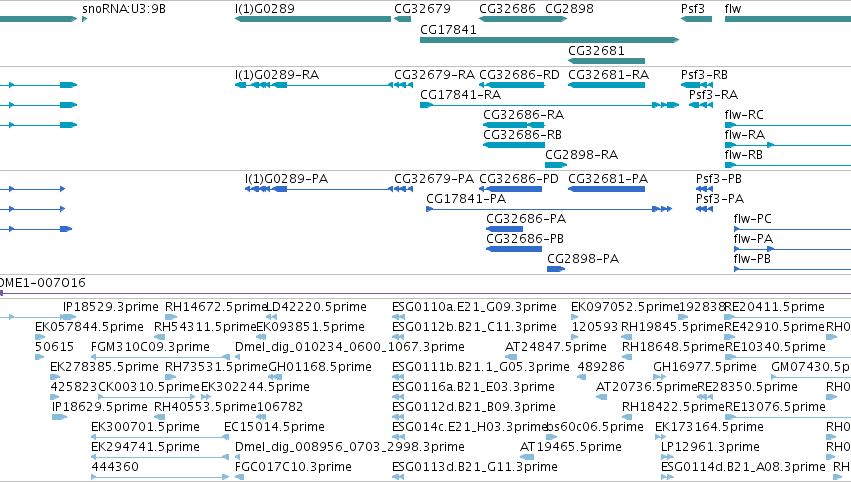Screen dimensions: 851x482
Task: Click EST AT24847.5prime
Action: (x=511, y=357)
